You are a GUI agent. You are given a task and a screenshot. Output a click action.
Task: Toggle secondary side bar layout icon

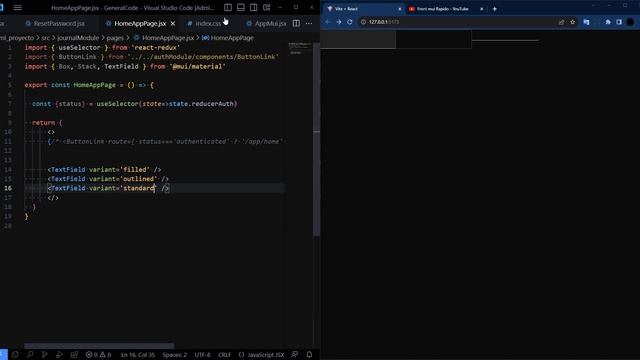tap(253, 8)
